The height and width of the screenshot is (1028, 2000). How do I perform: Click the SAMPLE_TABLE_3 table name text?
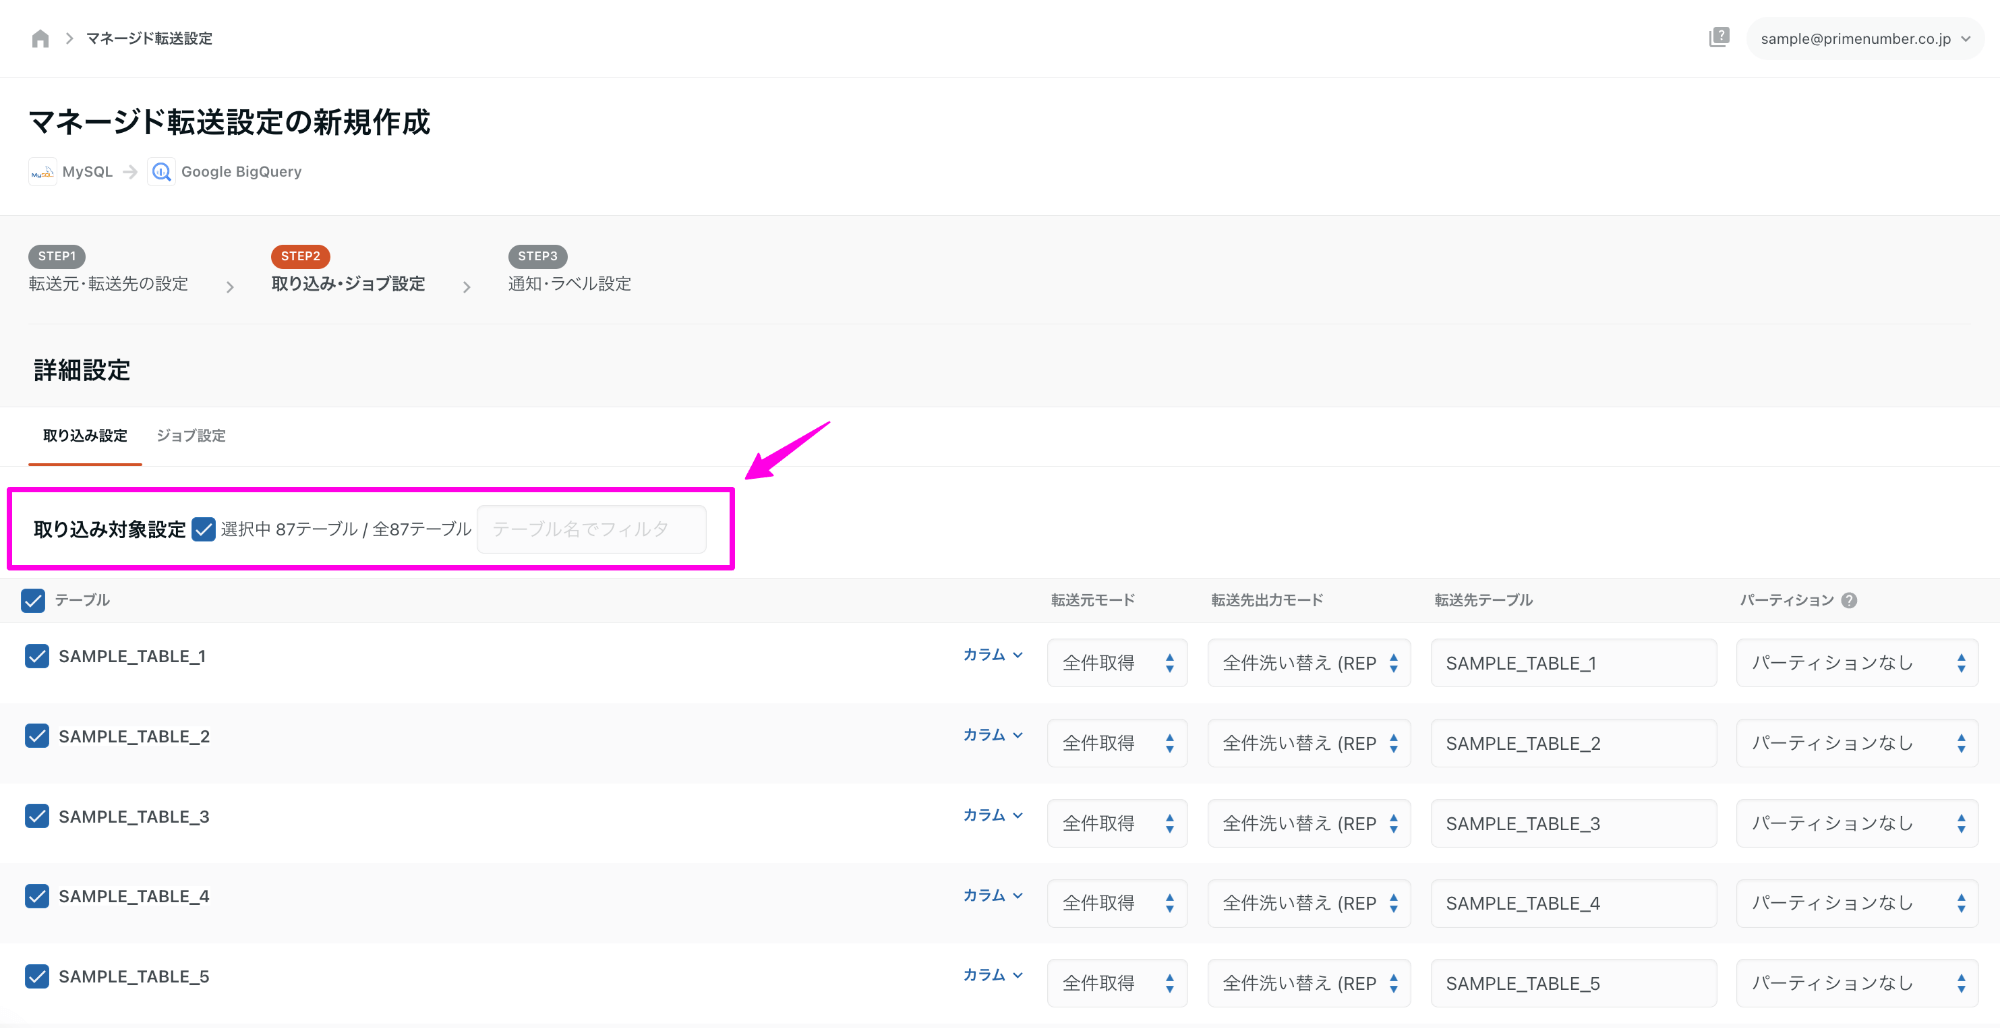click(134, 816)
